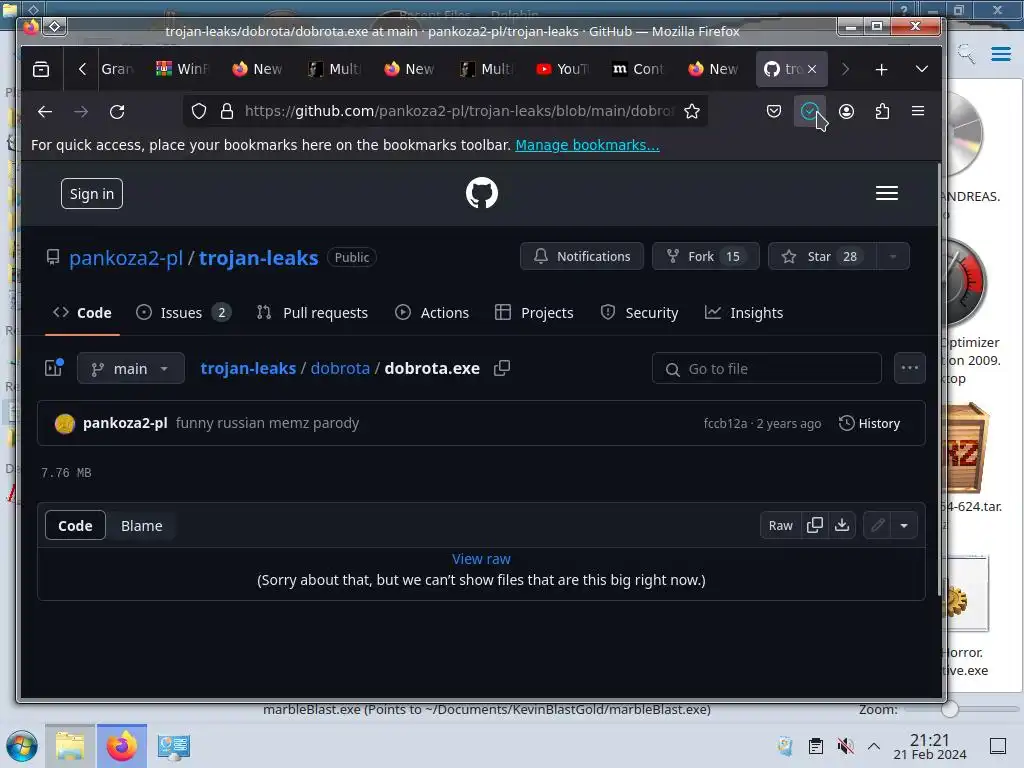Open commit author pankoza2-pl link
Screen dimensions: 1024x768
click(125, 423)
